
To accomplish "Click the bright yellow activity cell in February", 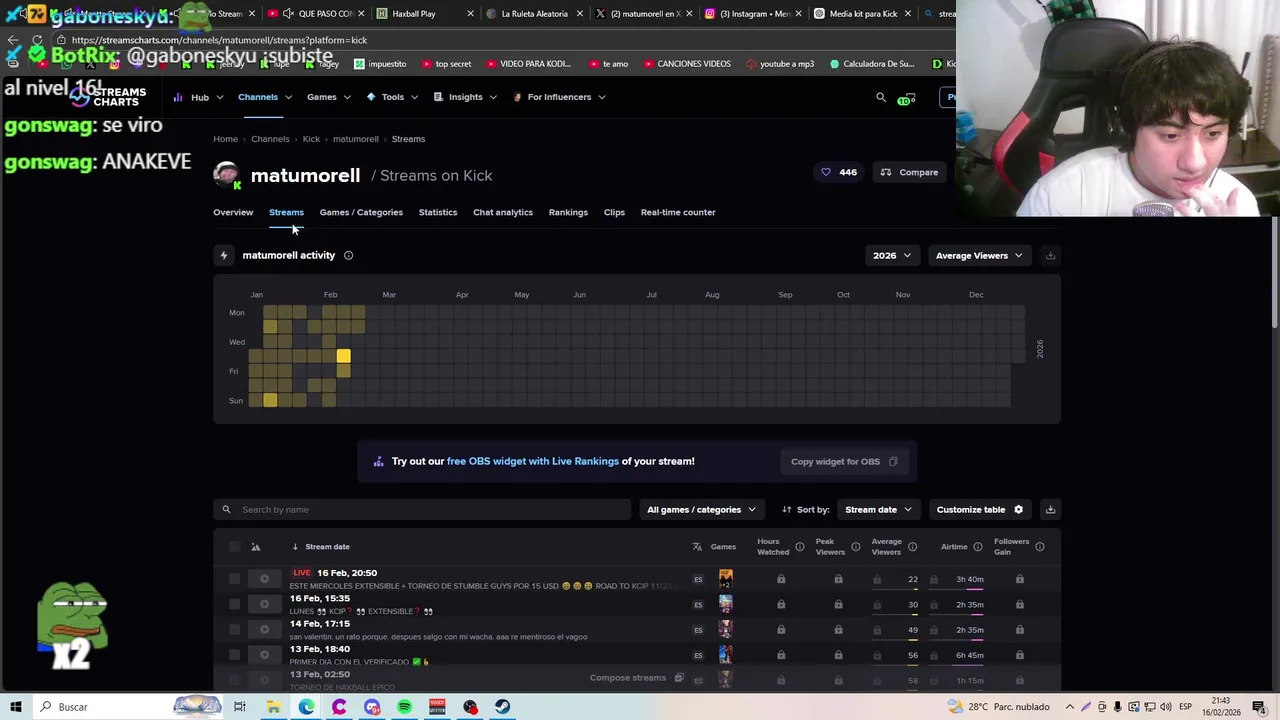I will click(343, 356).
